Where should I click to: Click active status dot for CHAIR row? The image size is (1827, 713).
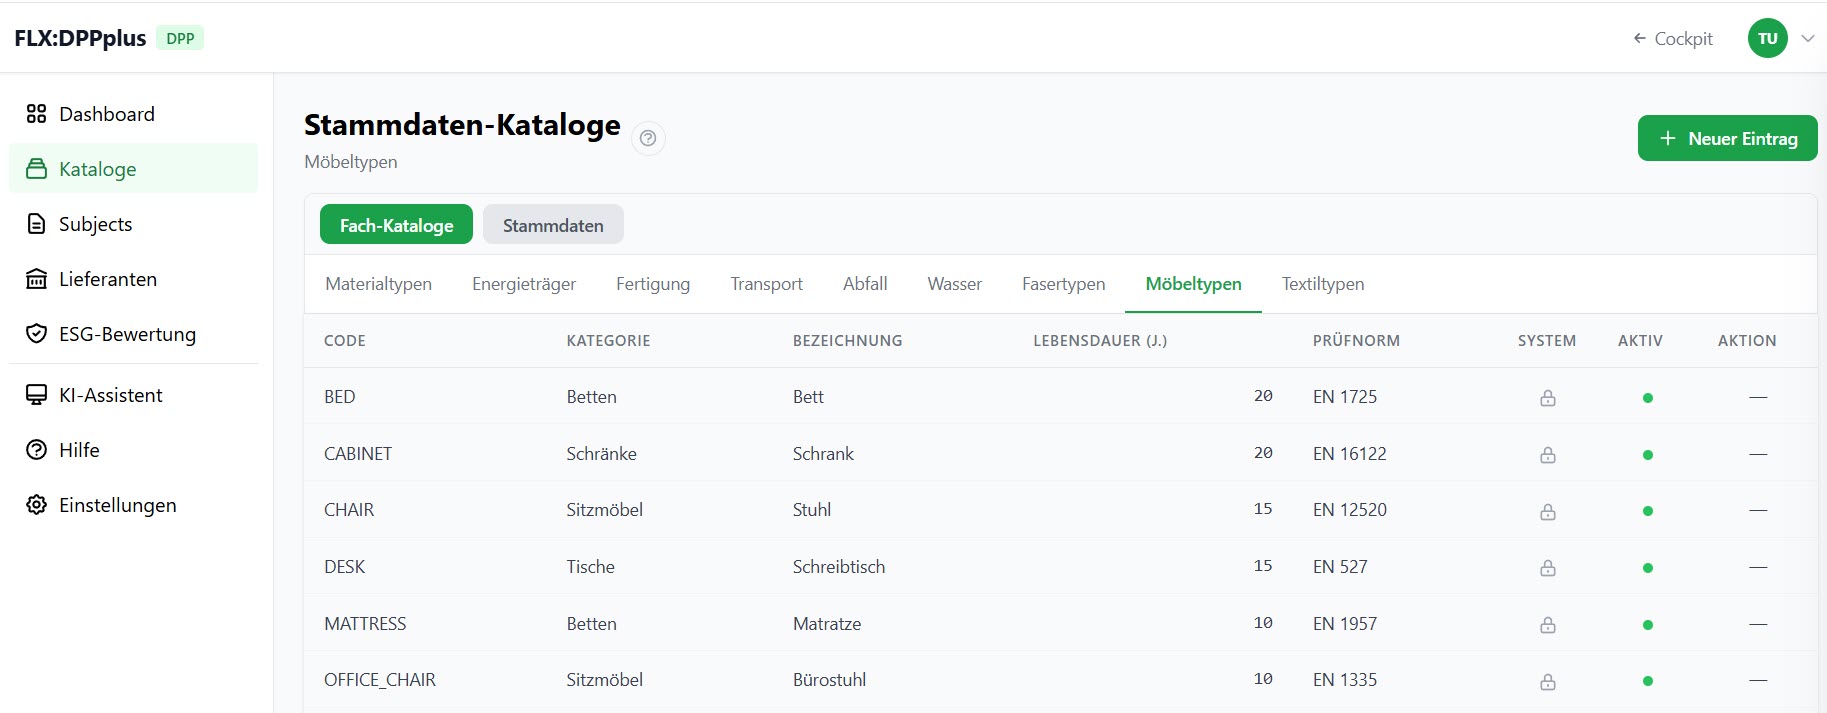point(1647,511)
